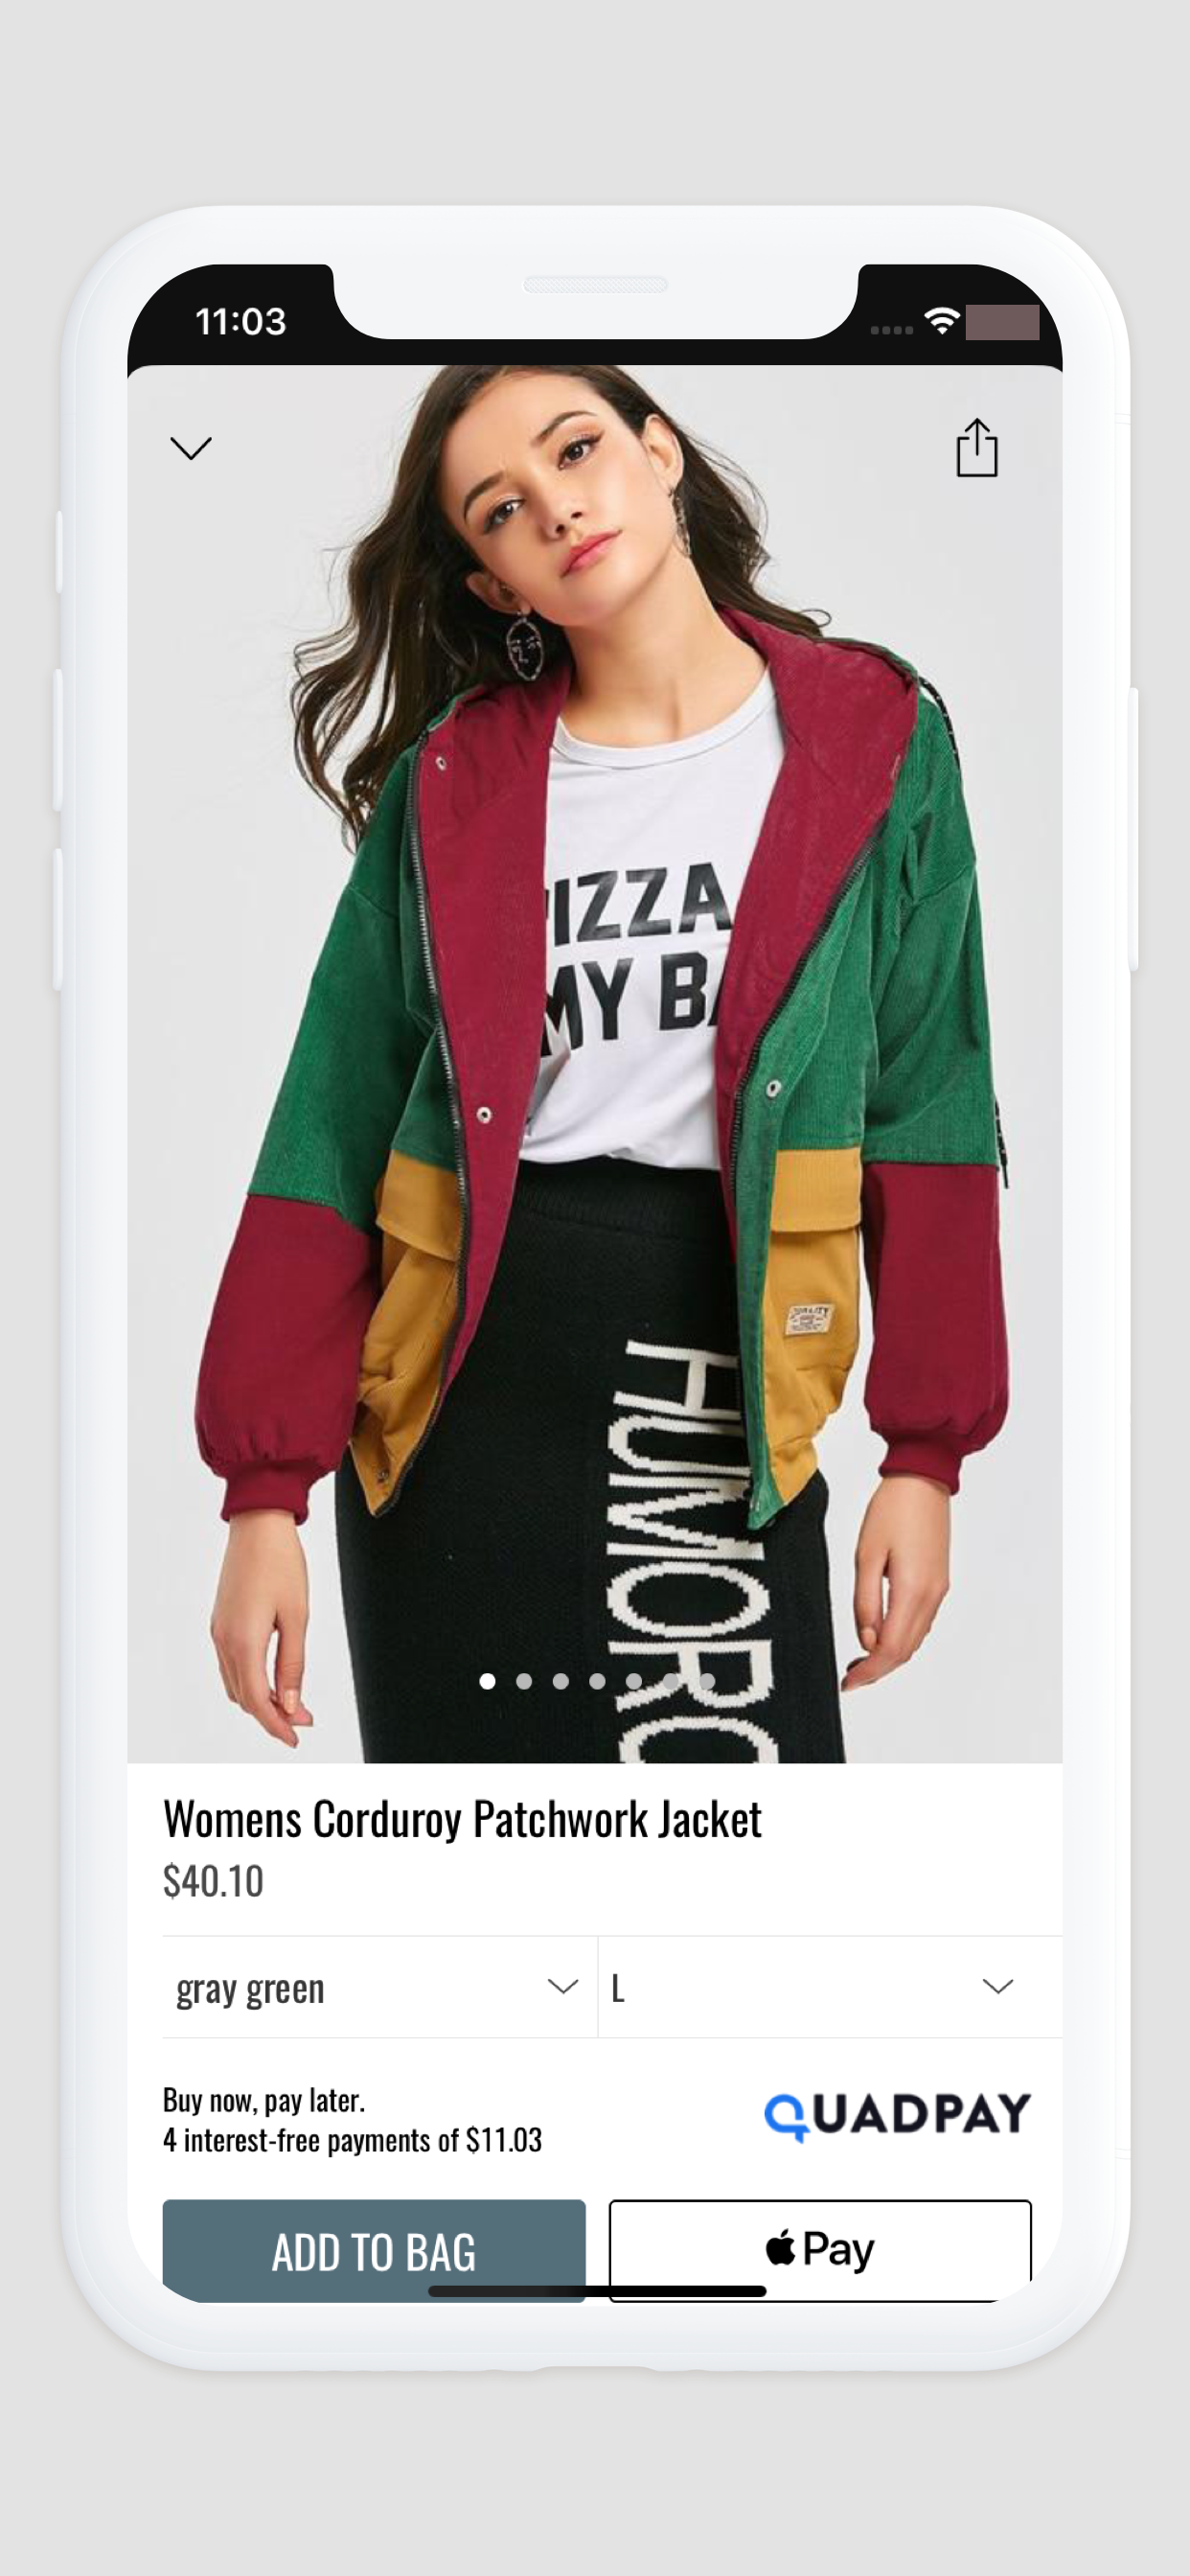Select the first image pagination dot
This screenshot has width=1190, height=2576.
click(487, 1681)
